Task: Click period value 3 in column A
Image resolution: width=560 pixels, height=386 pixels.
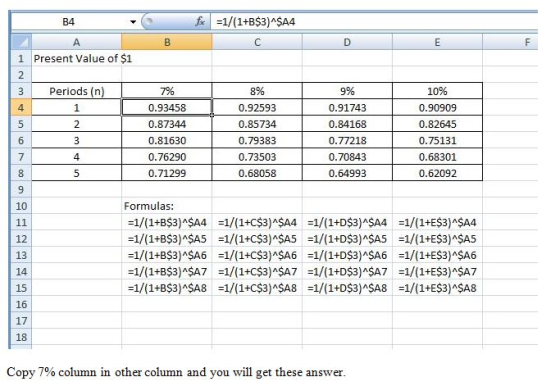Action: (x=76, y=140)
